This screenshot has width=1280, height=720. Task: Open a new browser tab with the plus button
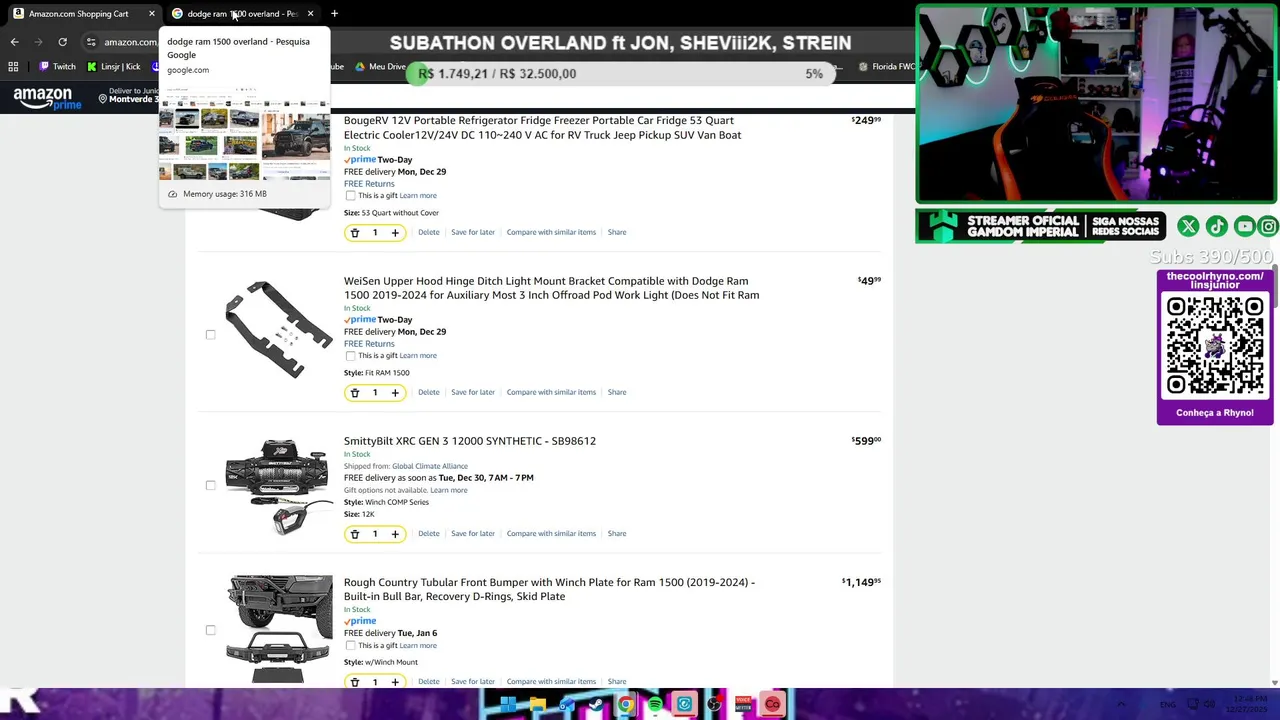coord(334,14)
